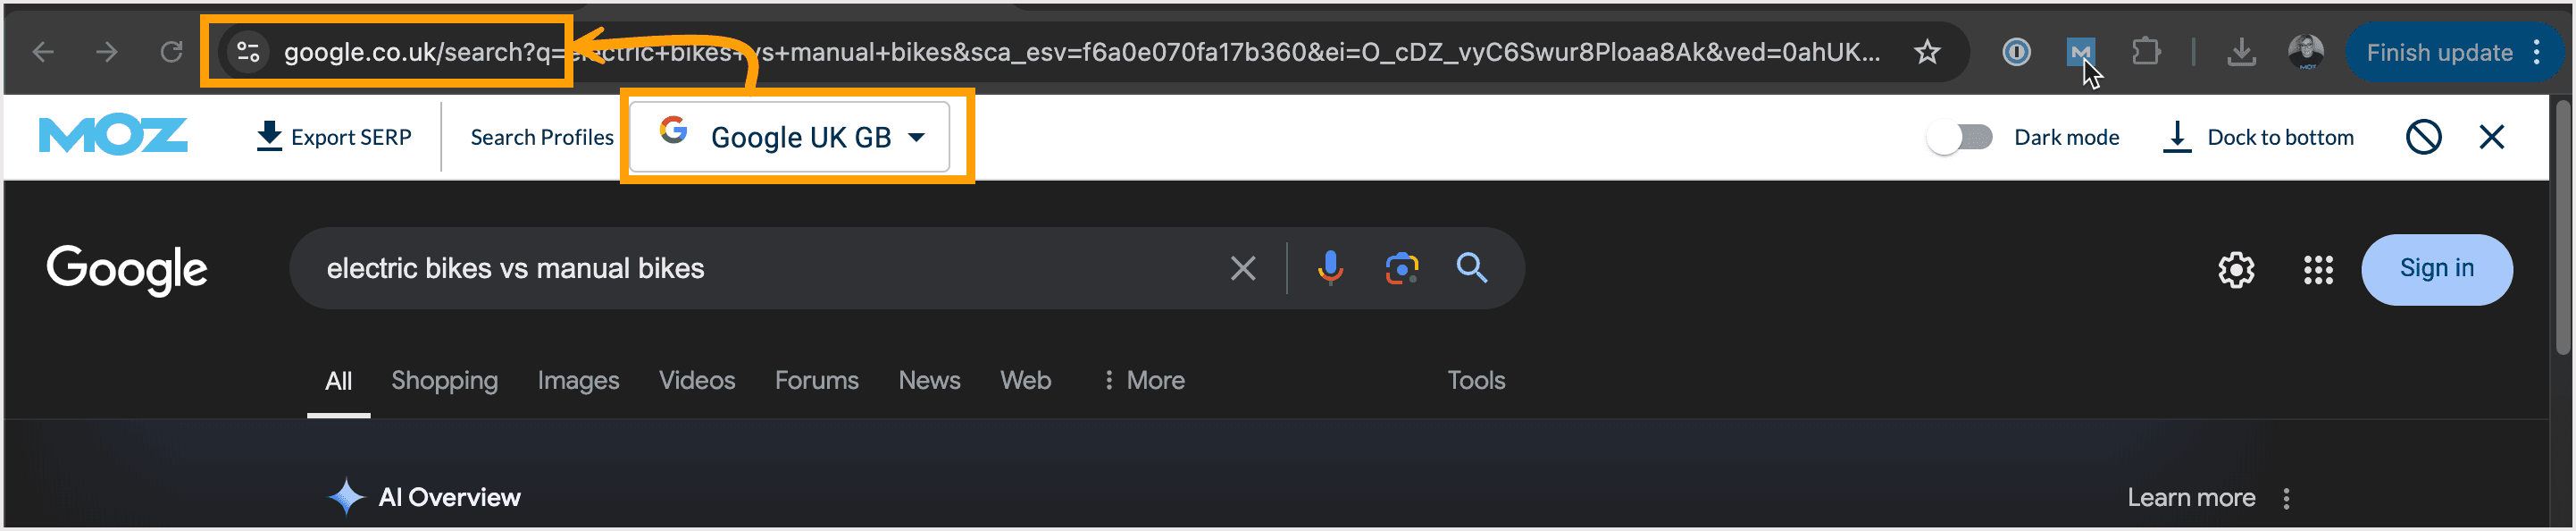
Task: Expand the More search categories menu
Action: pos(1143,380)
